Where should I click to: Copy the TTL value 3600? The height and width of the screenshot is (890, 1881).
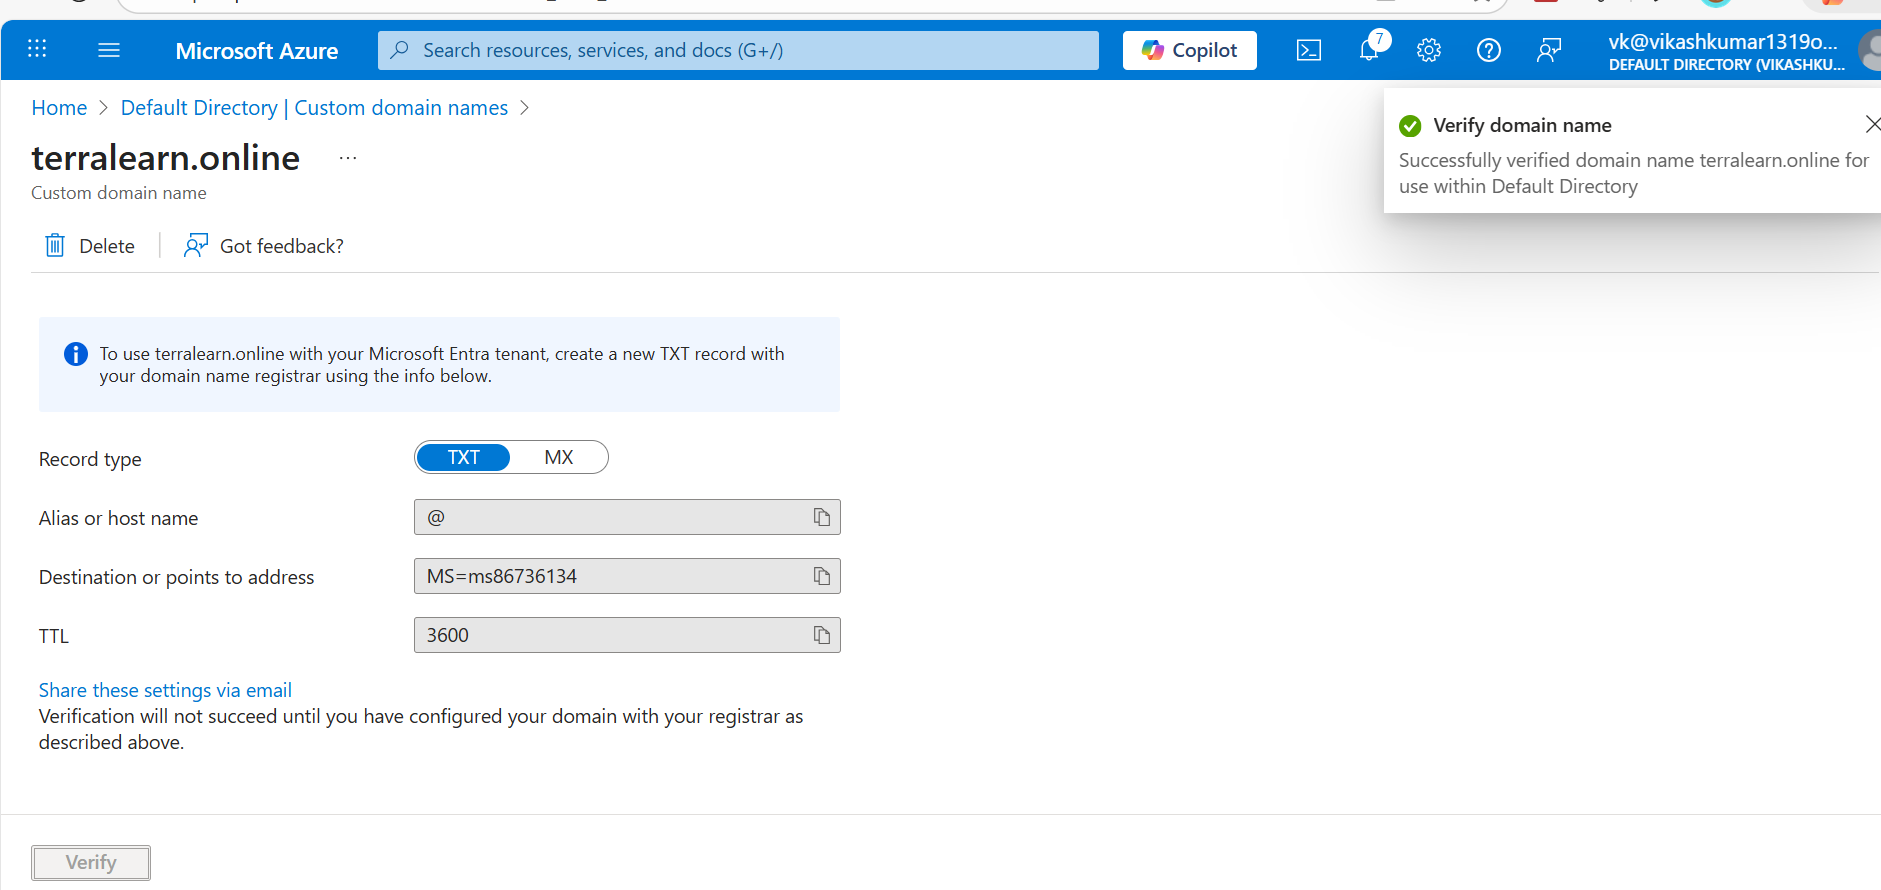point(821,635)
